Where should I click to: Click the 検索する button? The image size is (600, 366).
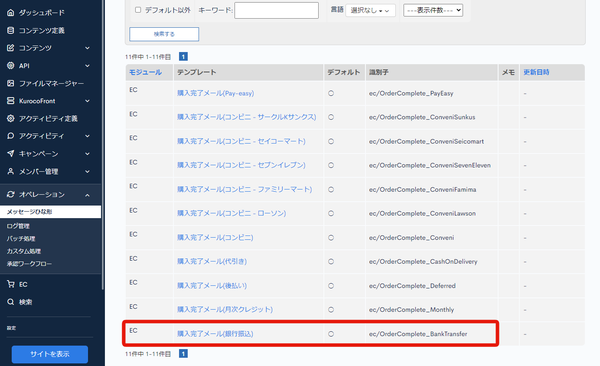point(164,34)
